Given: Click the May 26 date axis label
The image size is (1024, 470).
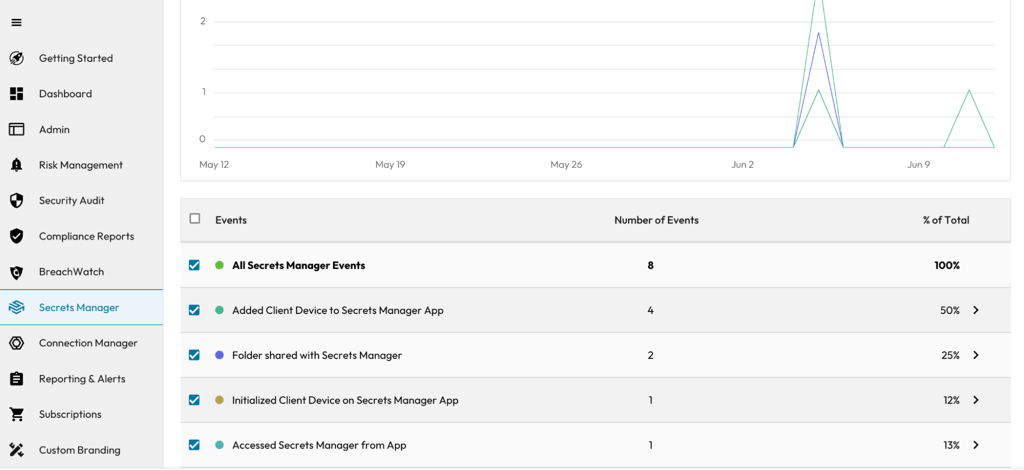Looking at the screenshot, I should [x=566, y=164].
